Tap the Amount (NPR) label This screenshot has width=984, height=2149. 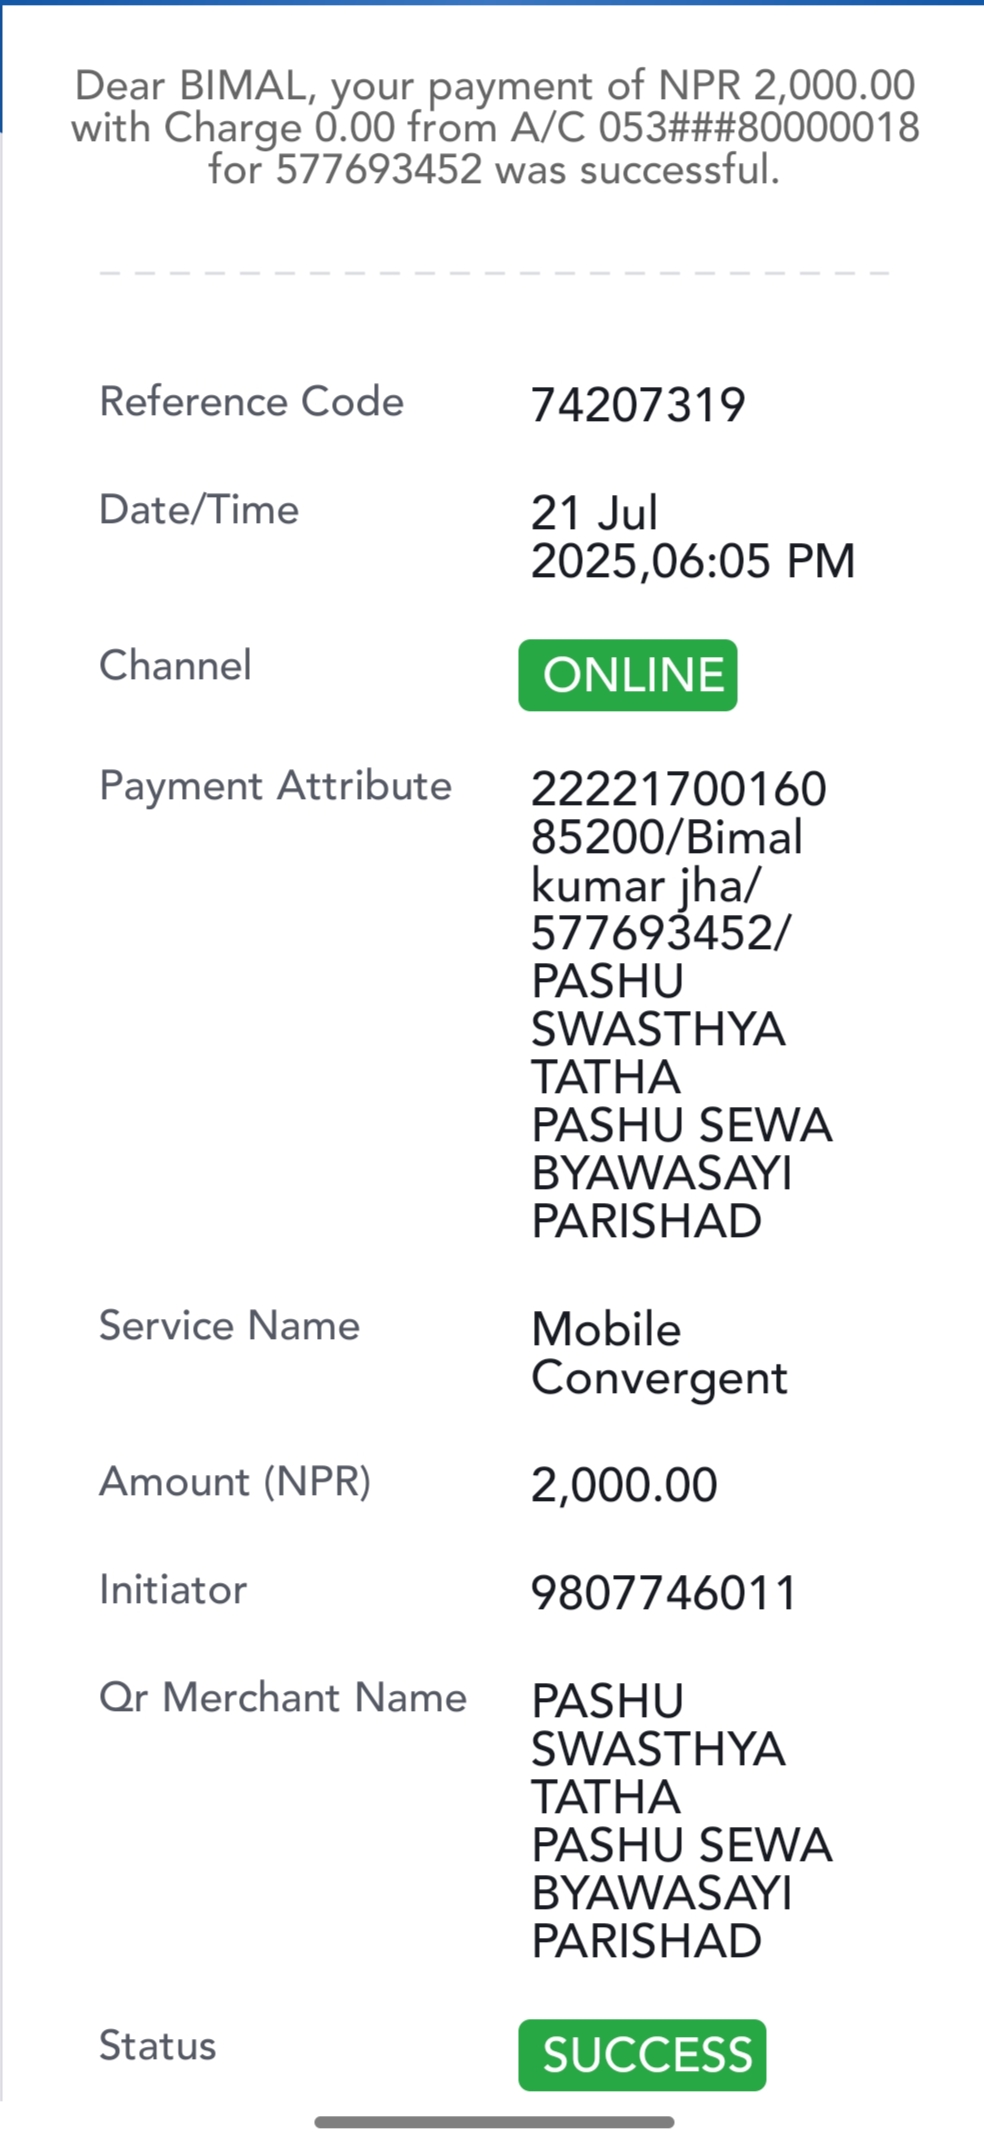coord(235,1481)
